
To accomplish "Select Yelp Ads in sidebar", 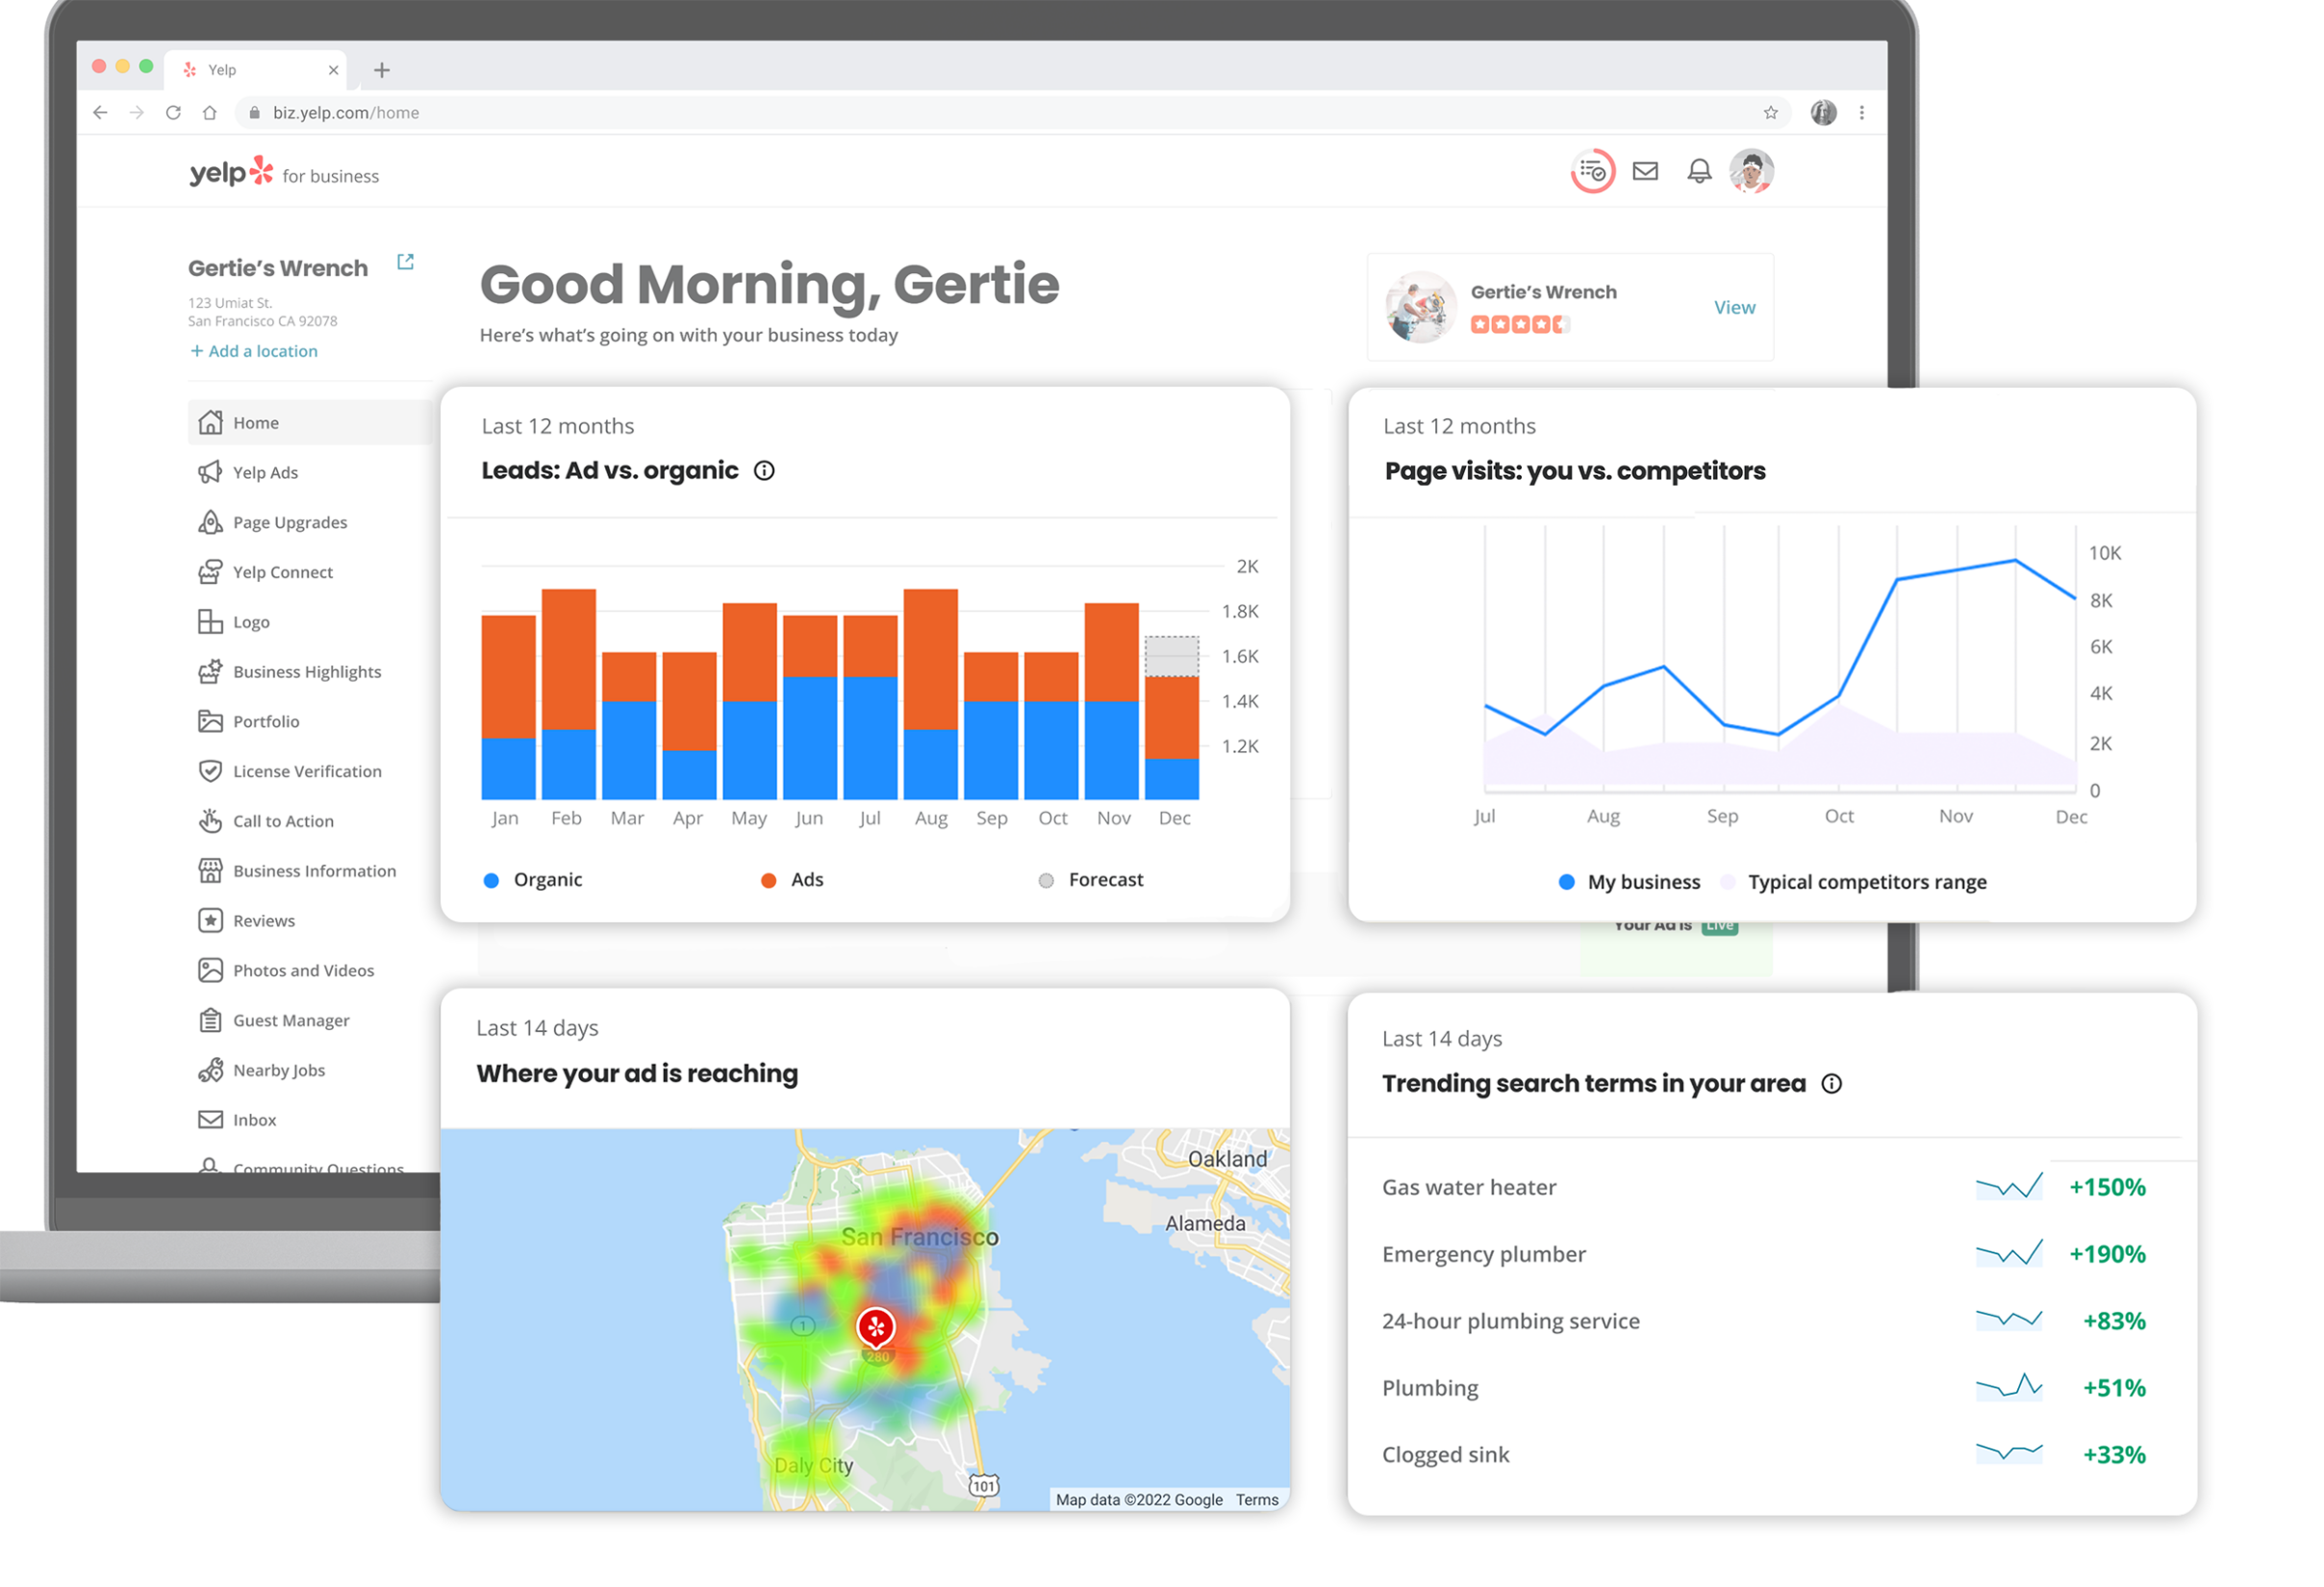I will 265,473.
